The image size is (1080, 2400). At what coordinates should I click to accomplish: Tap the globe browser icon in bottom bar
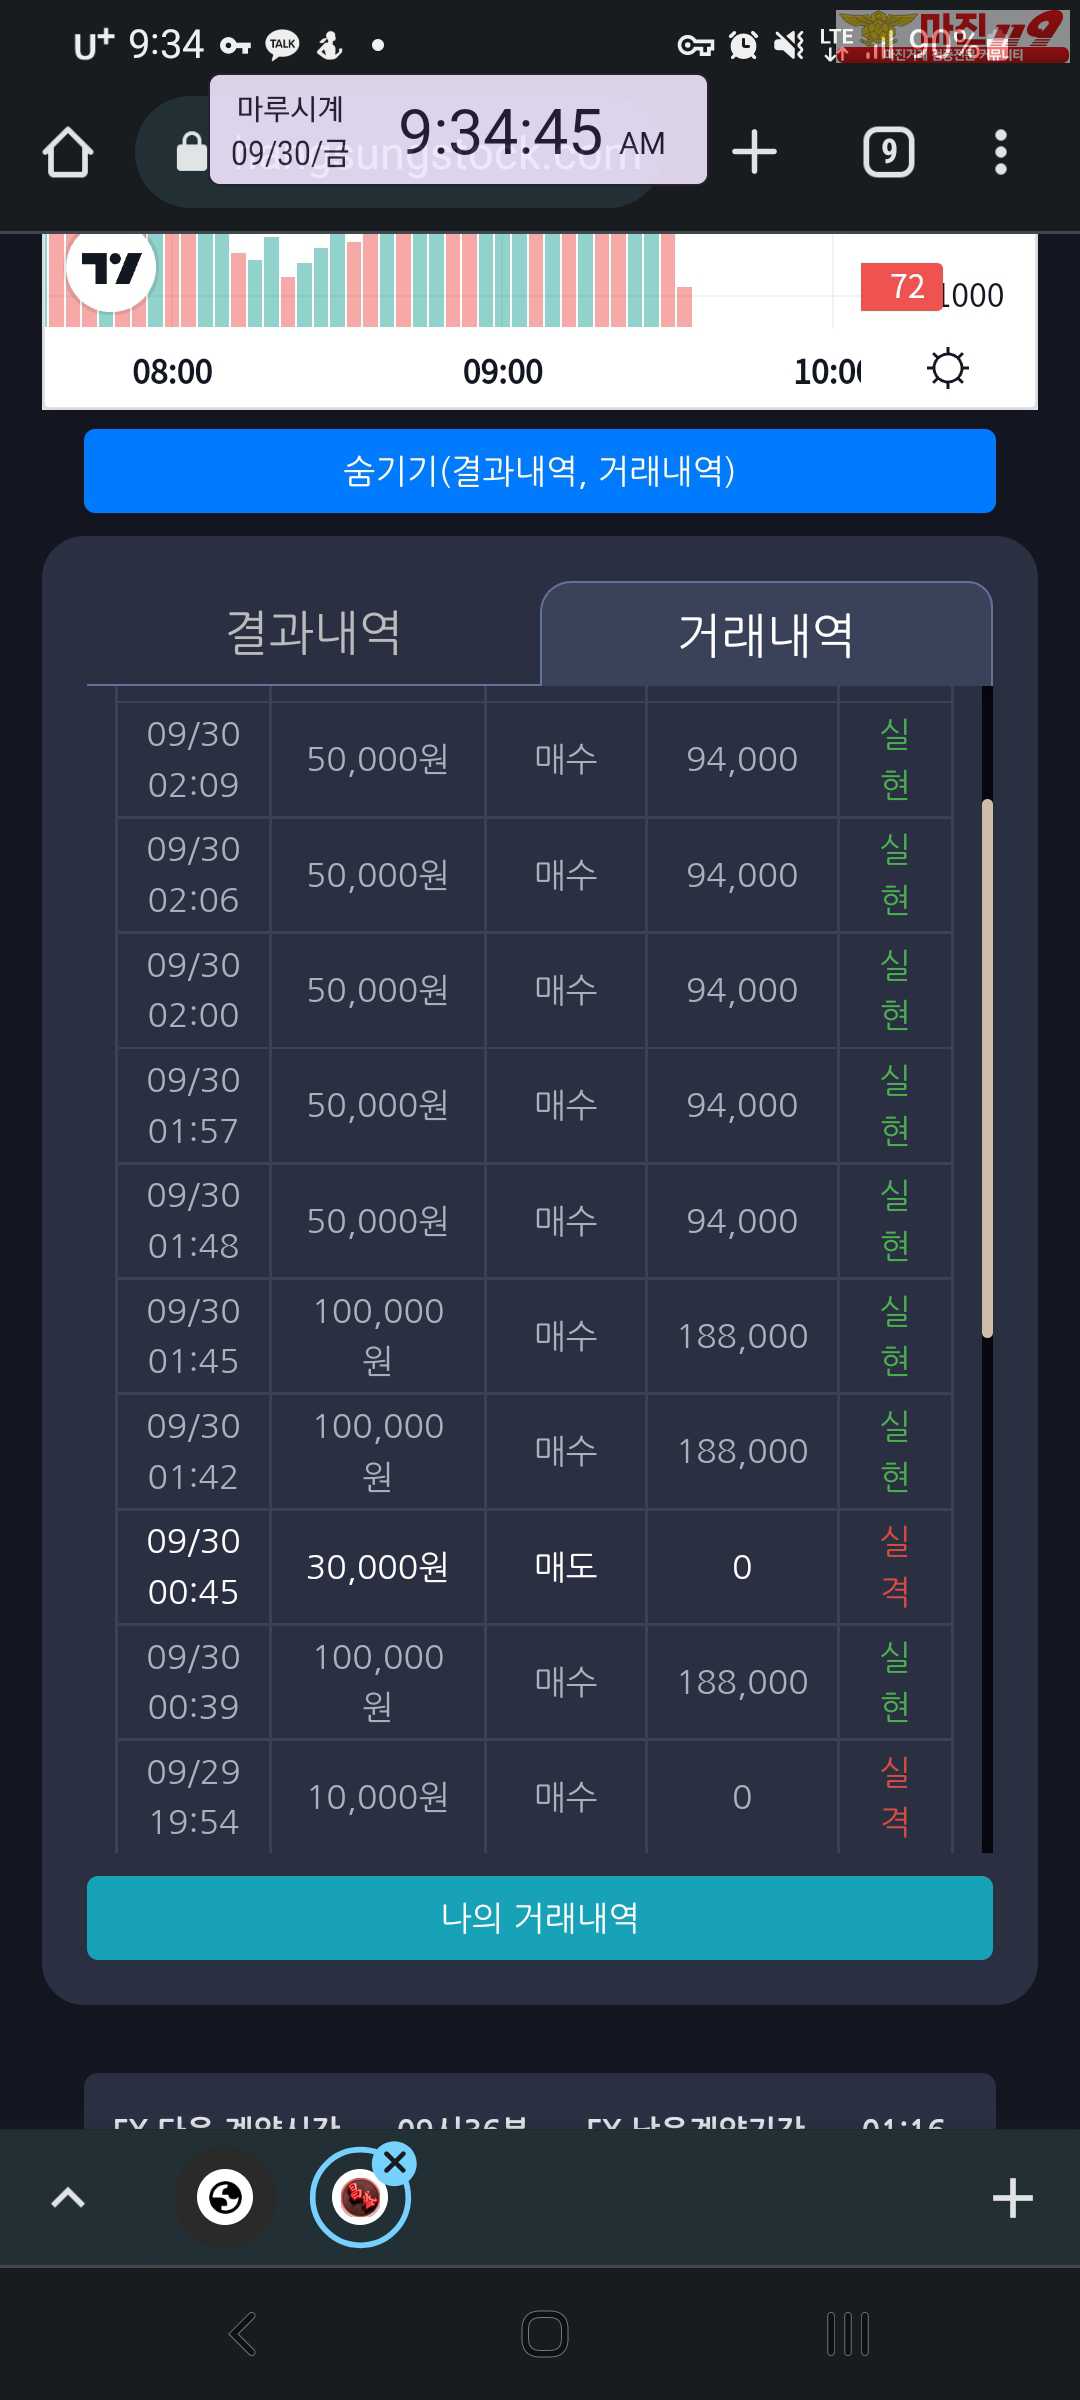click(x=225, y=2197)
